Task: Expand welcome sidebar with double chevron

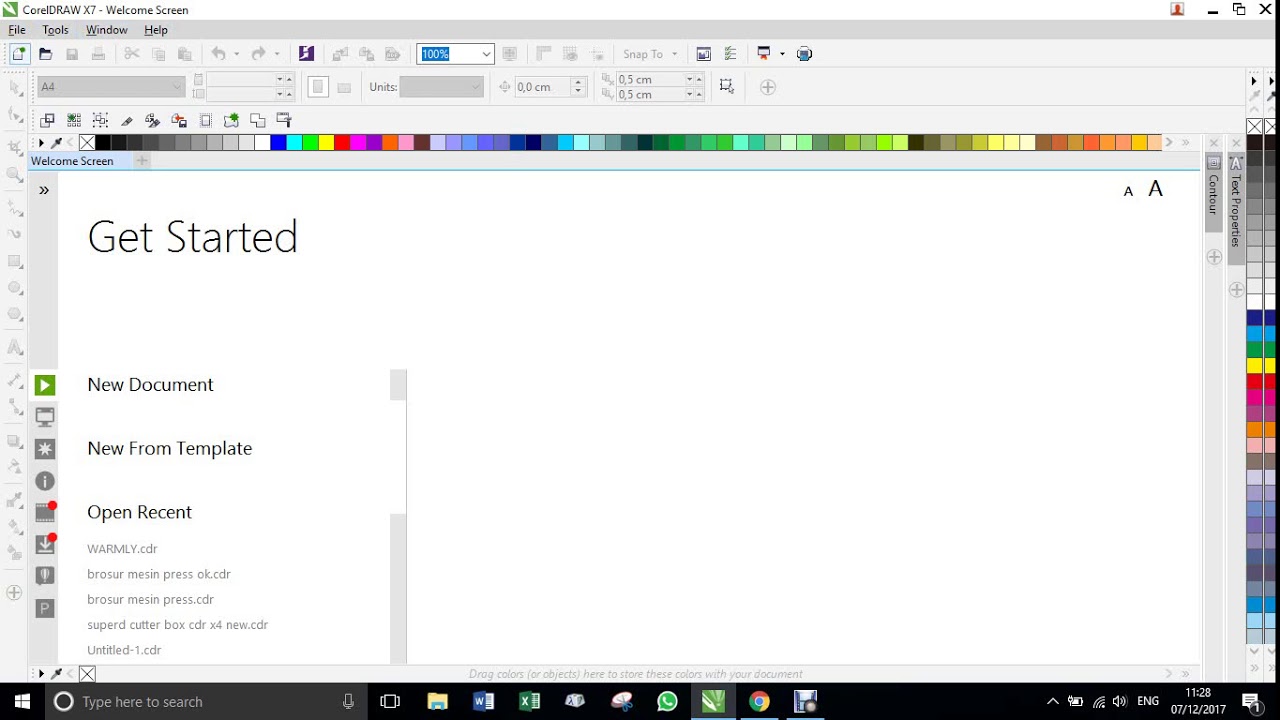Action: point(44,190)
